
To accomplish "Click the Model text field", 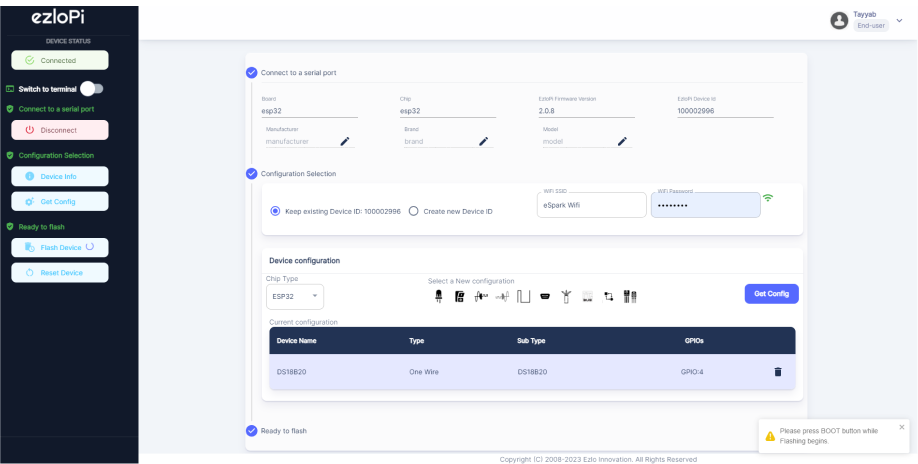I will pyautogui.click(x=578, y=141).
